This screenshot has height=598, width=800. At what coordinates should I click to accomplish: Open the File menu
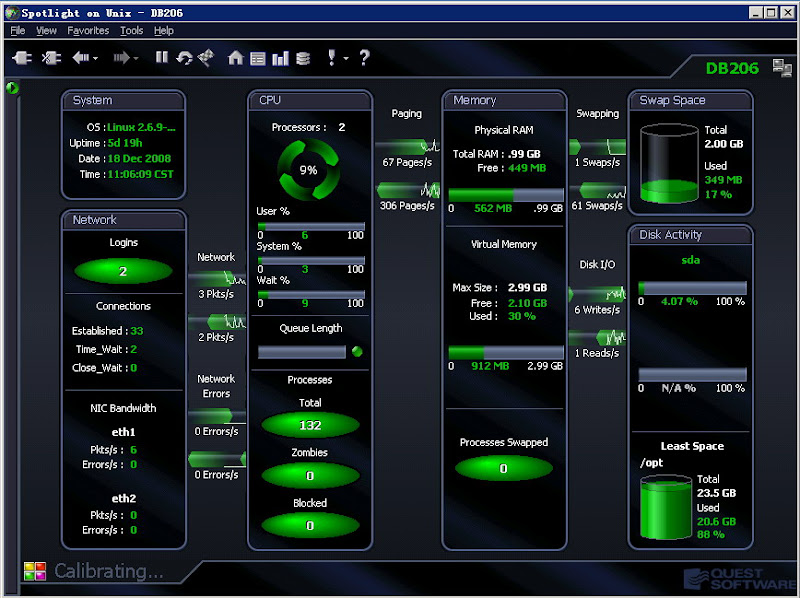(17, 31)
